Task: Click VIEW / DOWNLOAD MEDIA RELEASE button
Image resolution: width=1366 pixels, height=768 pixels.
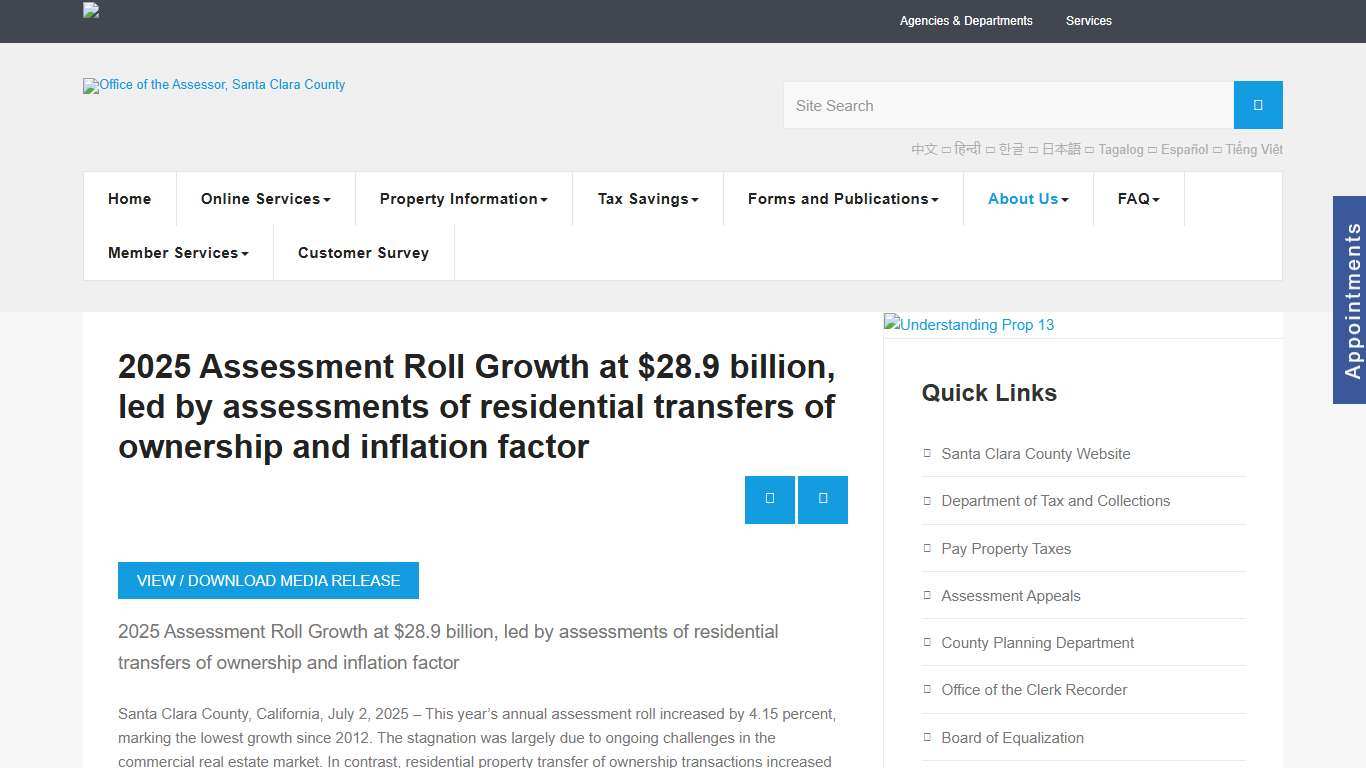Action: point(268,580)
